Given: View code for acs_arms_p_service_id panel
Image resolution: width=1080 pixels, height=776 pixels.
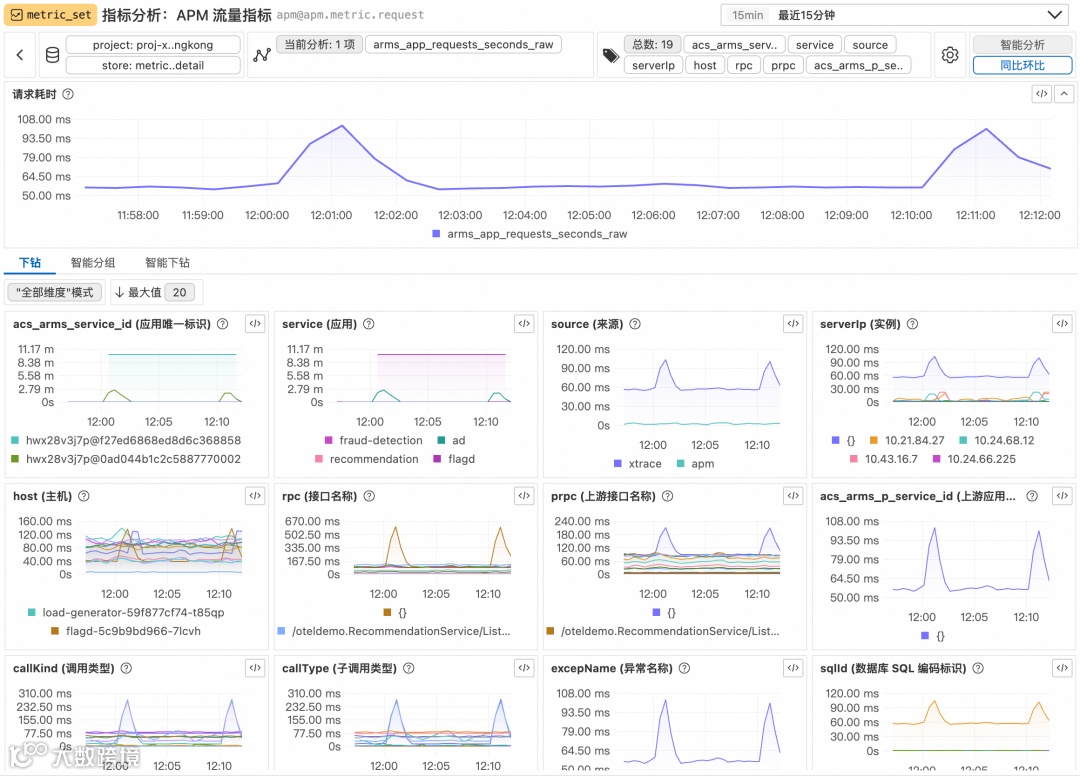Looking at the screenshot, I should click(x=1062, y=496).
